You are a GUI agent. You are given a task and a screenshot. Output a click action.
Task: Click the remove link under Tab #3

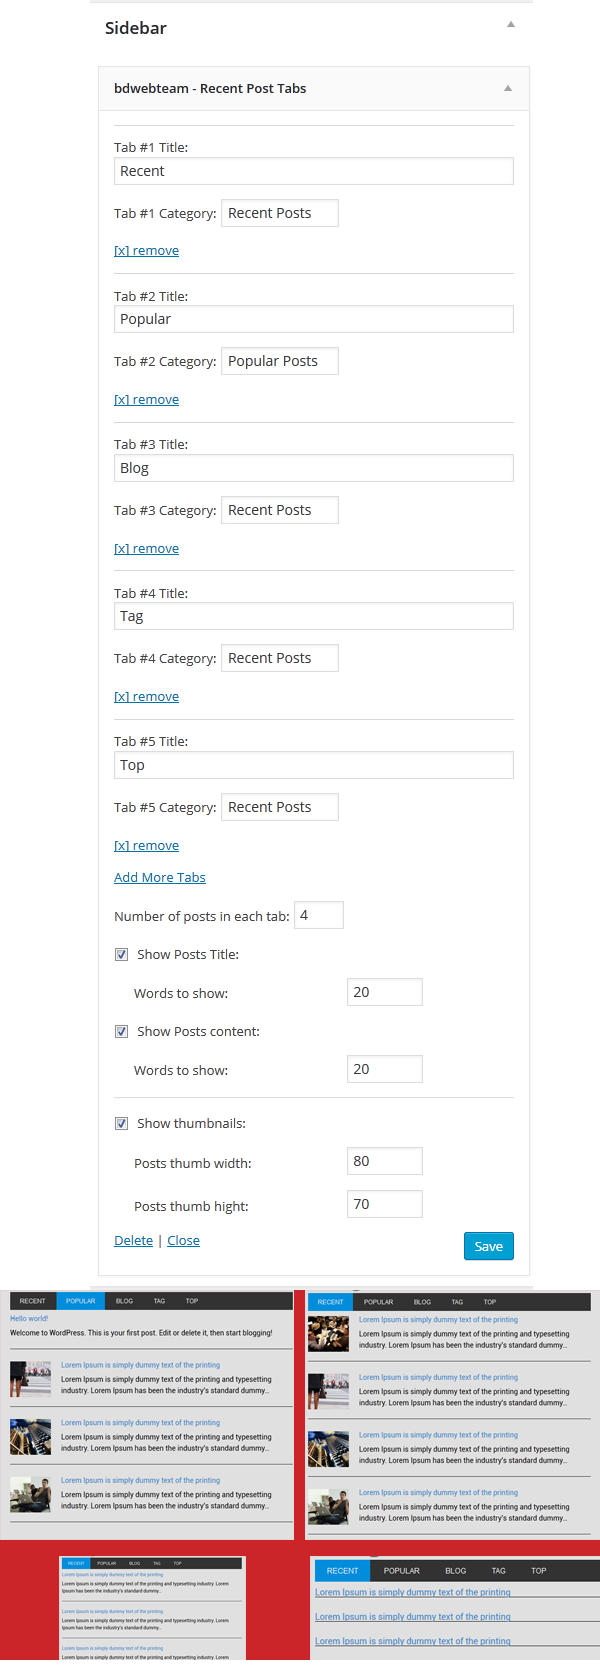pyautogui.click(x=146, y=549)
